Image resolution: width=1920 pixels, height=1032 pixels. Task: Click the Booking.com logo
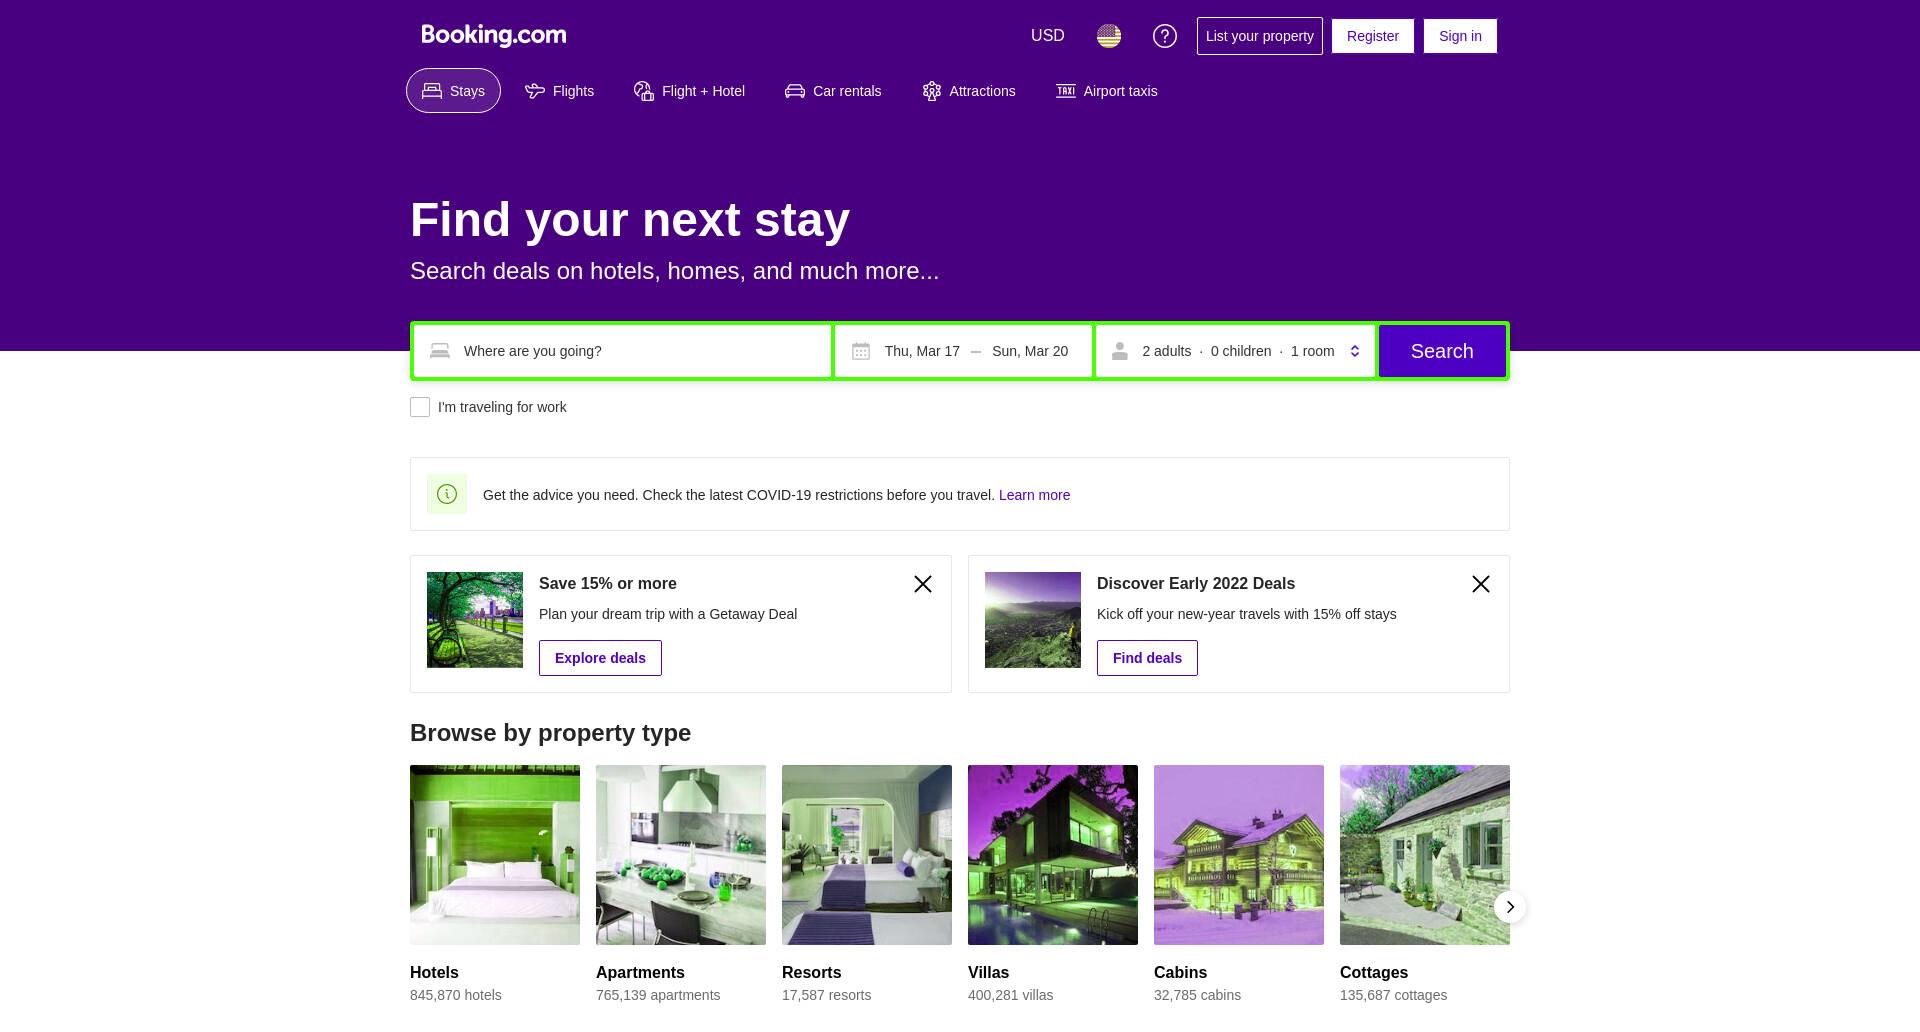(x=494, y=35)
